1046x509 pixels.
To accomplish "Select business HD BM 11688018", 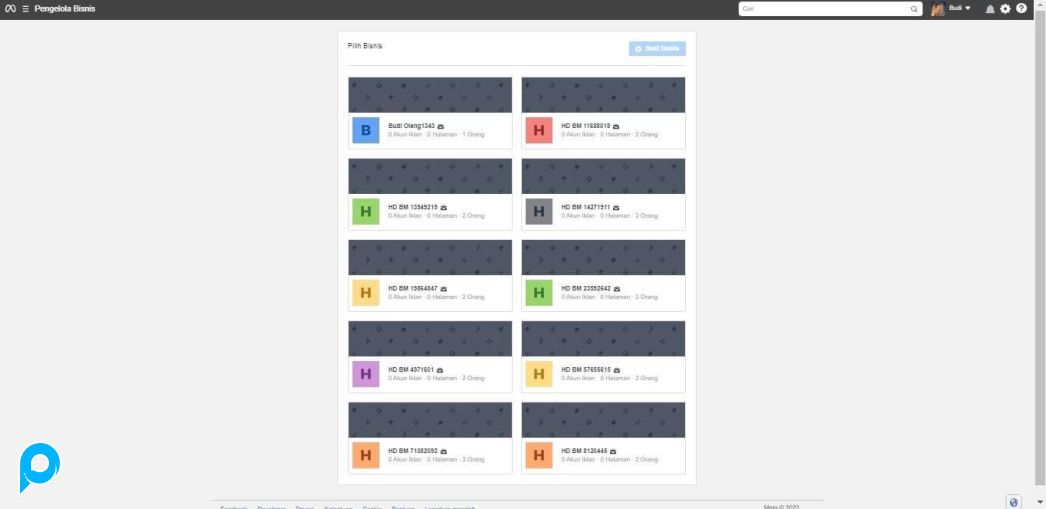I will 585,126.
